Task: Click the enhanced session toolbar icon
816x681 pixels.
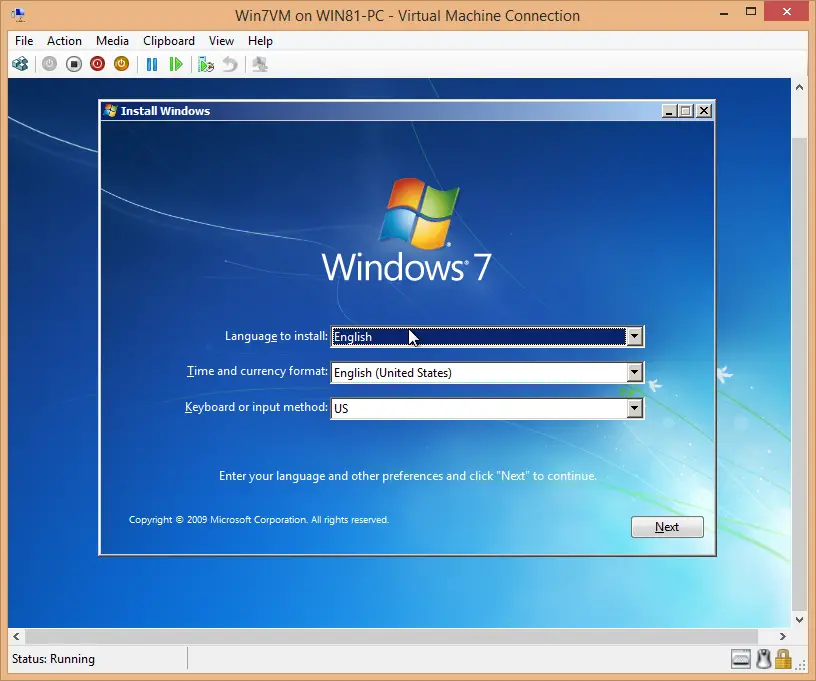Action: click(260, 65)
